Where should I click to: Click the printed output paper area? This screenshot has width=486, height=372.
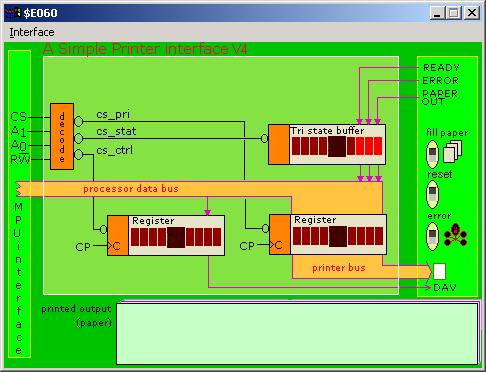tap(297, 334)
